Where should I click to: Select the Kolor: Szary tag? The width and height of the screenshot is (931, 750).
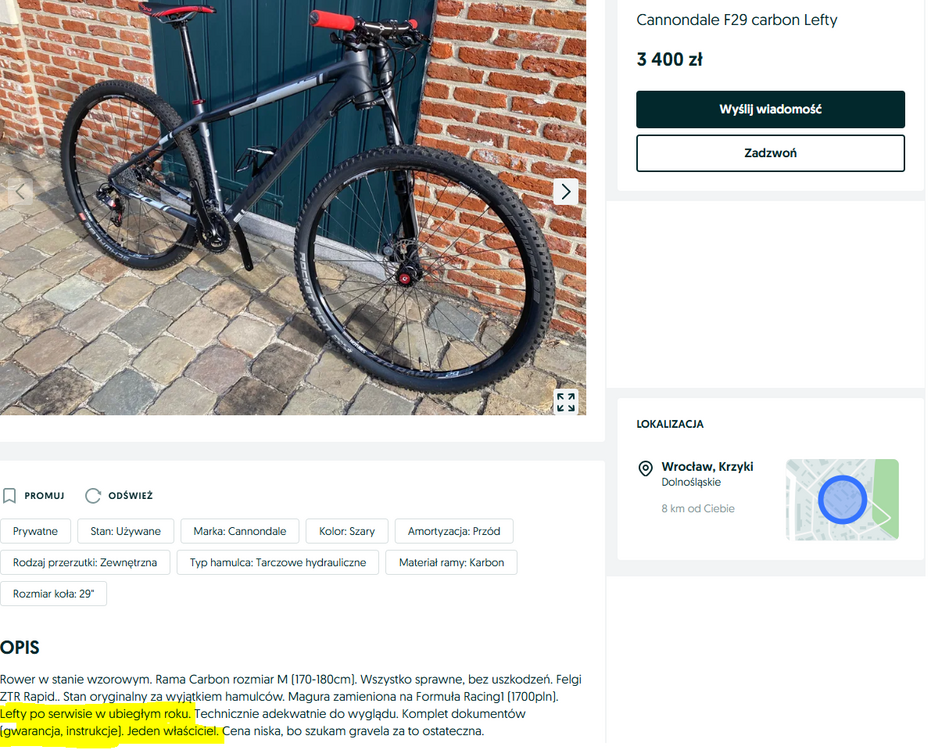[x=347, y=531]
